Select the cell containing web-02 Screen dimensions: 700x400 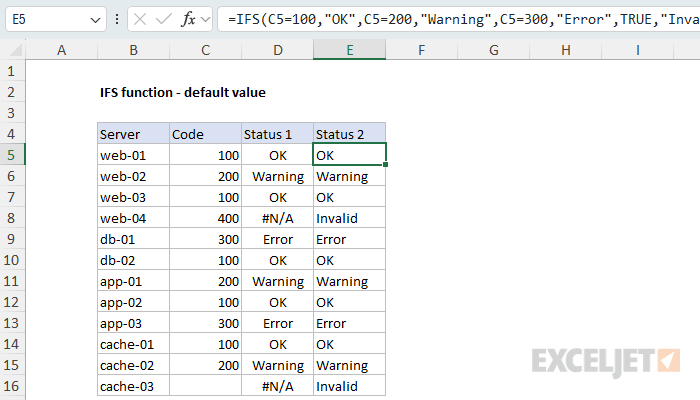point(133,176)
